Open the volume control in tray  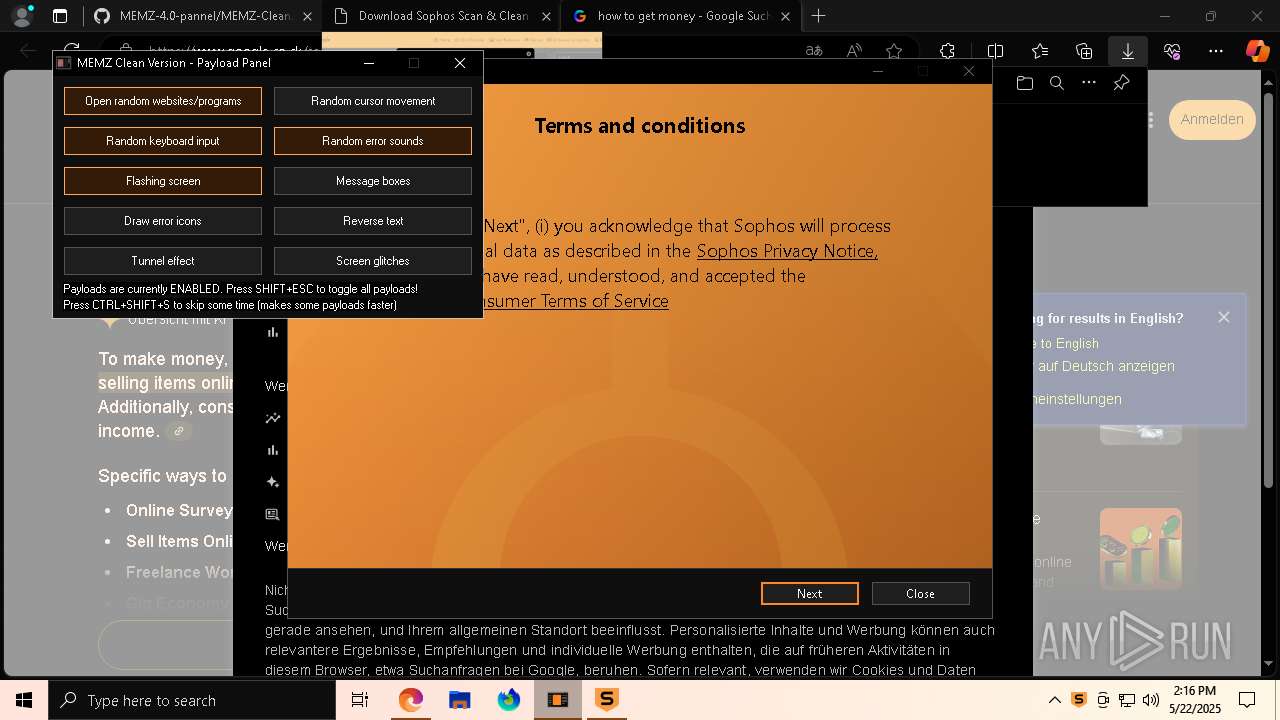point(1151,700)
